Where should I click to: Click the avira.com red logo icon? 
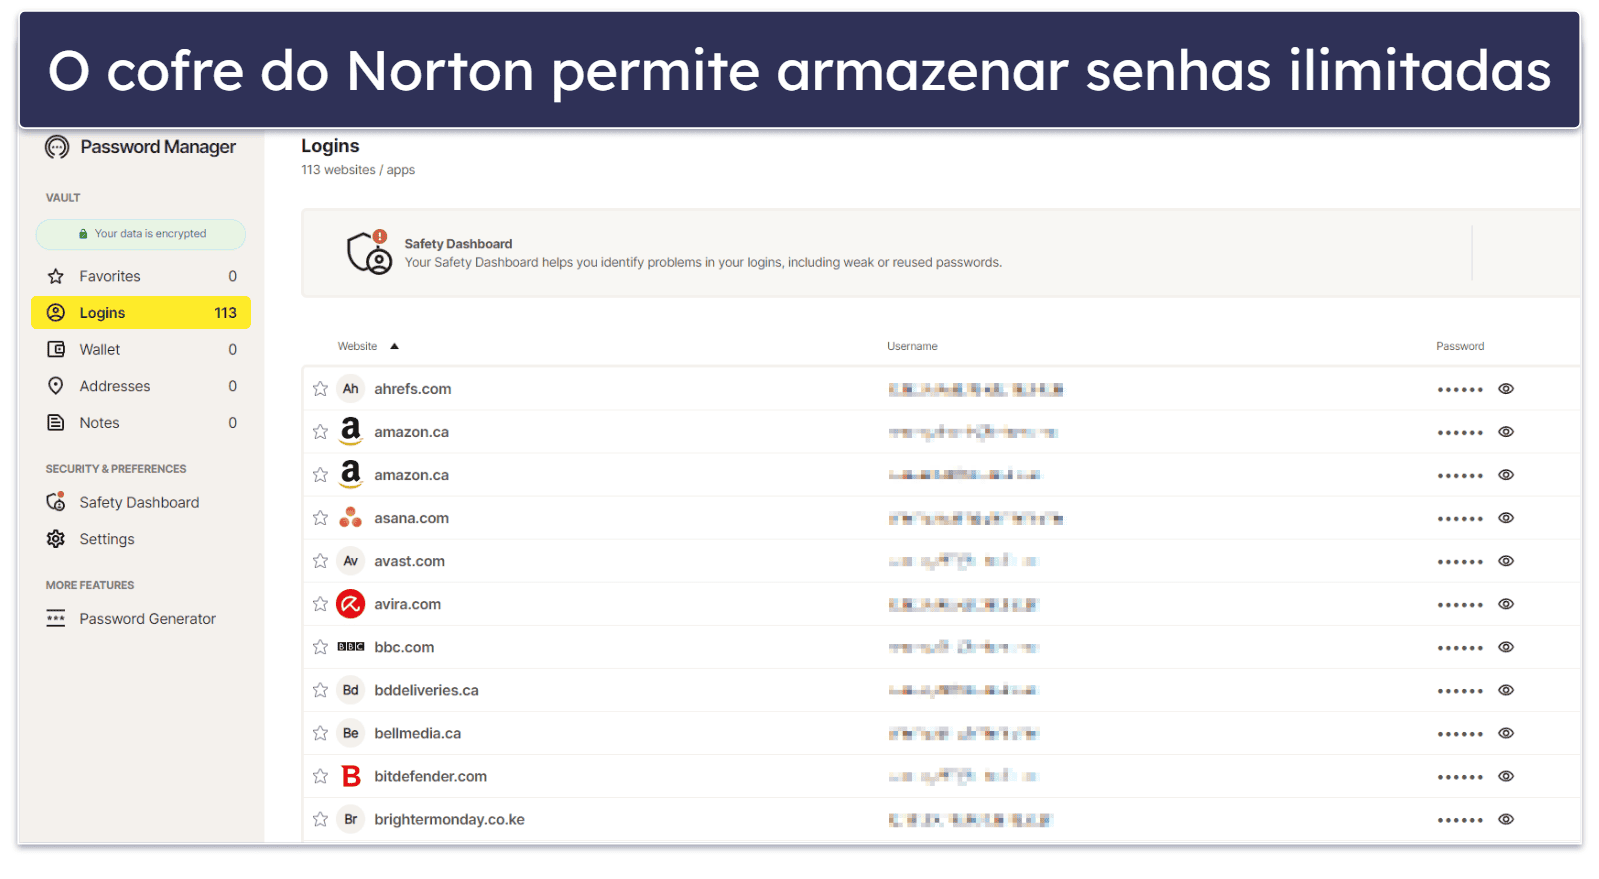click(x=350, y=604)
